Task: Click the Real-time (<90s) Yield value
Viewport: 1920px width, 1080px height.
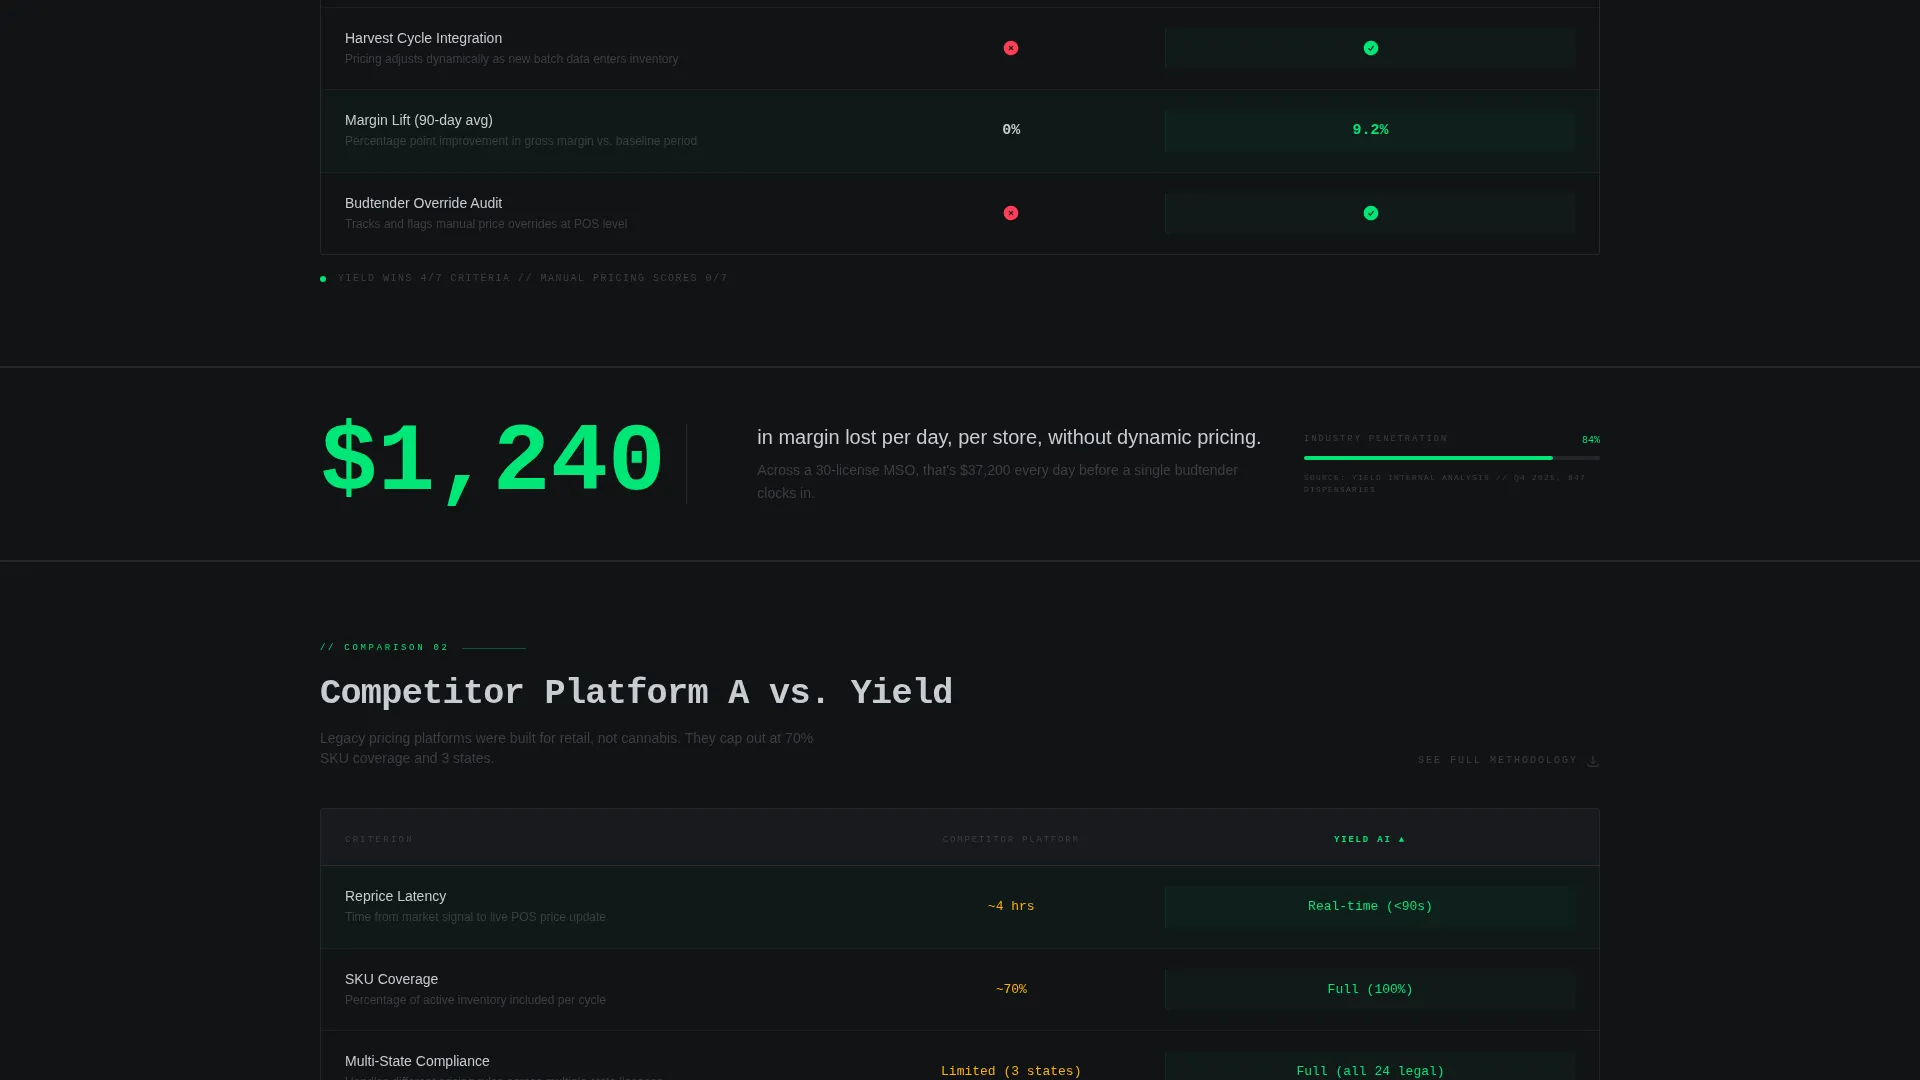Action: 1370,906
